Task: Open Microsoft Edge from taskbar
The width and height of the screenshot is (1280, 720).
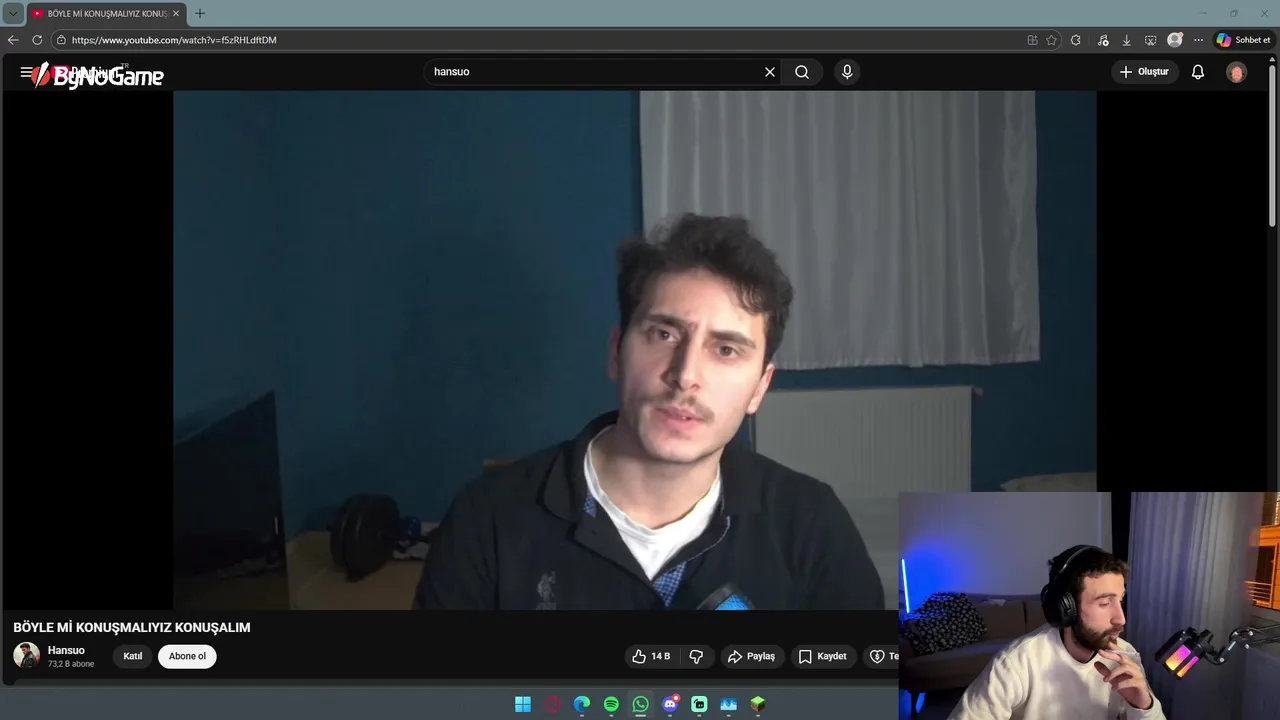Action: click(582, 704)
